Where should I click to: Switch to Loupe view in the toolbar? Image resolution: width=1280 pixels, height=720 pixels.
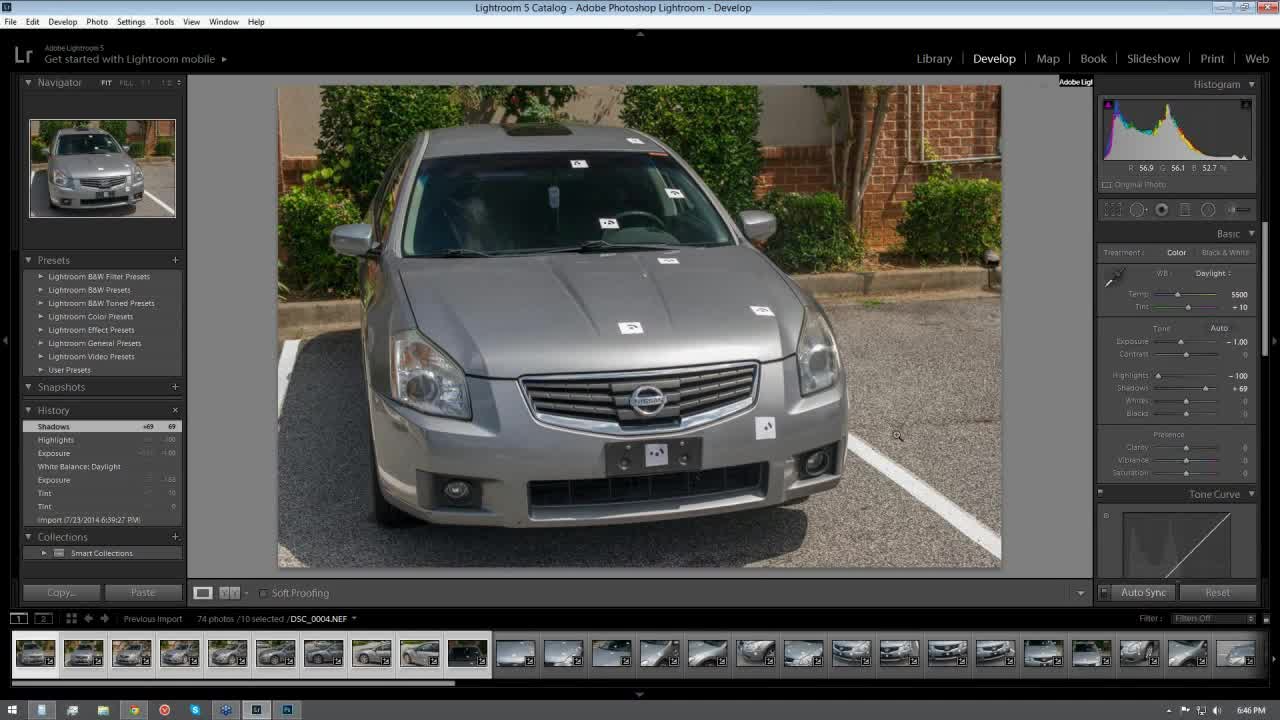click(202, 593)
